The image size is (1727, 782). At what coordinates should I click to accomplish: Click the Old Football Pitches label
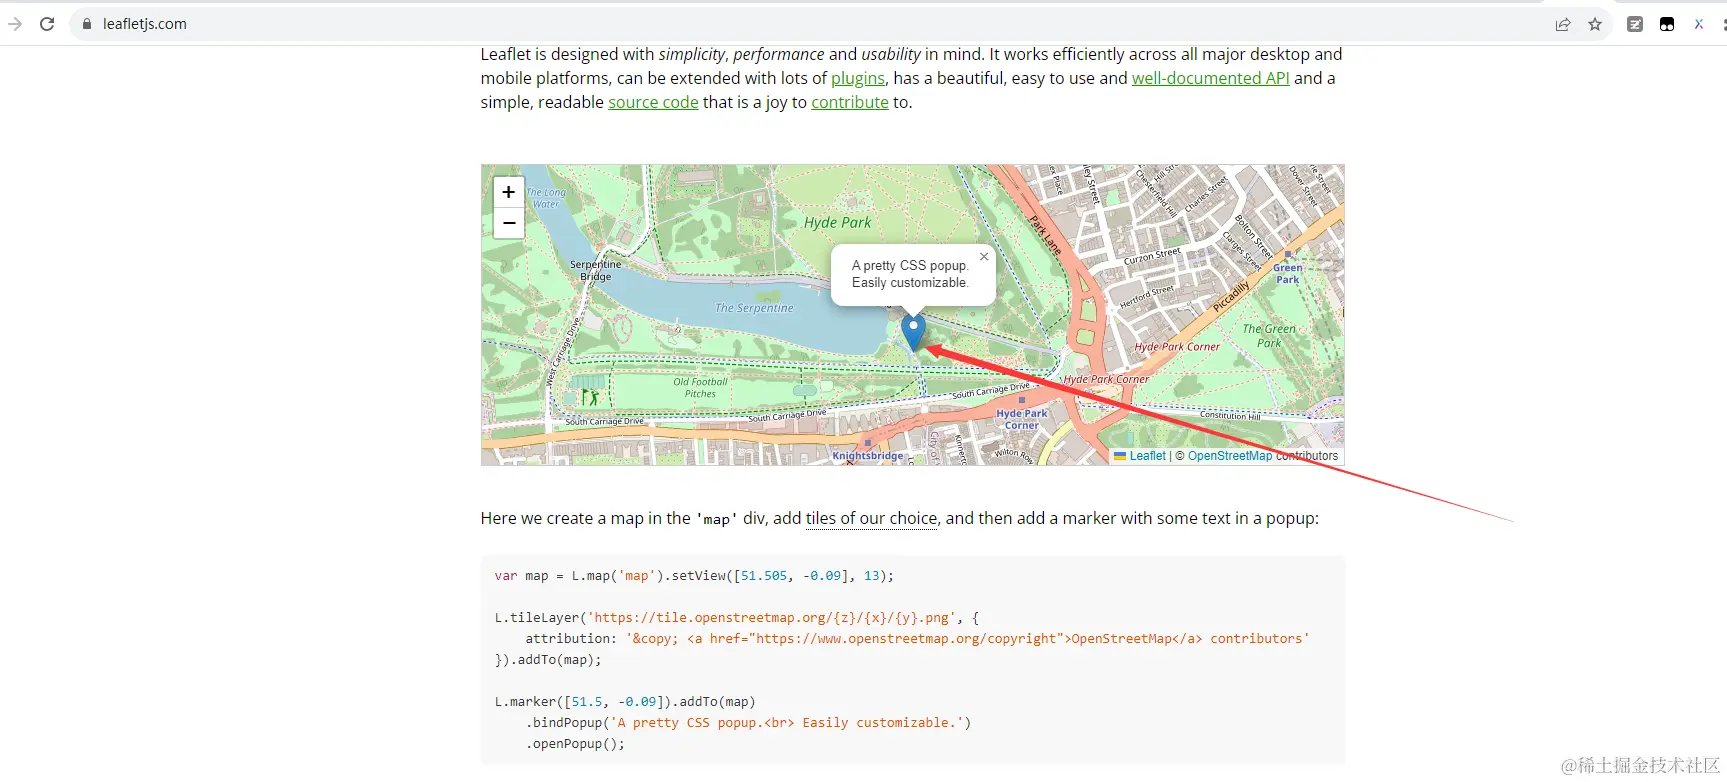coord(700,388)
